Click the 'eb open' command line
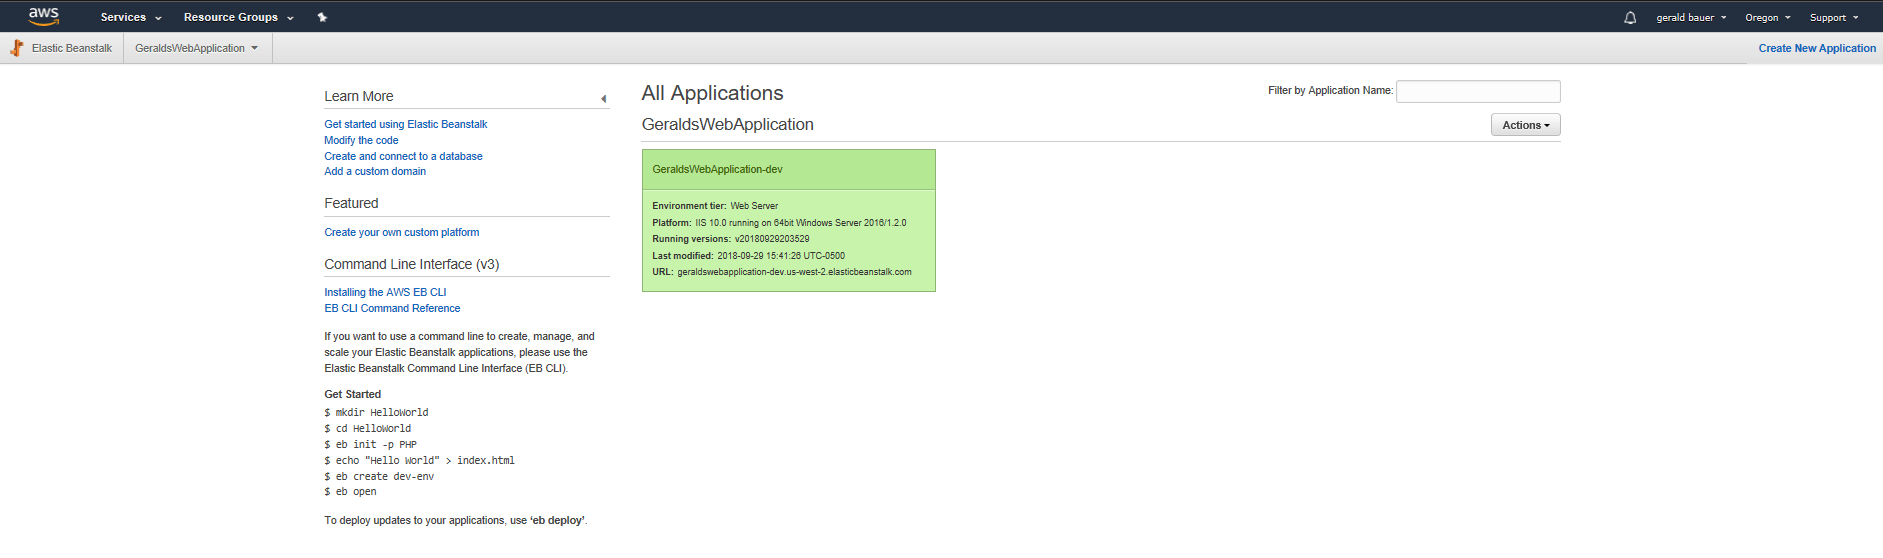This screenshot has width=1883, height=558. click(x=350, y=492)
